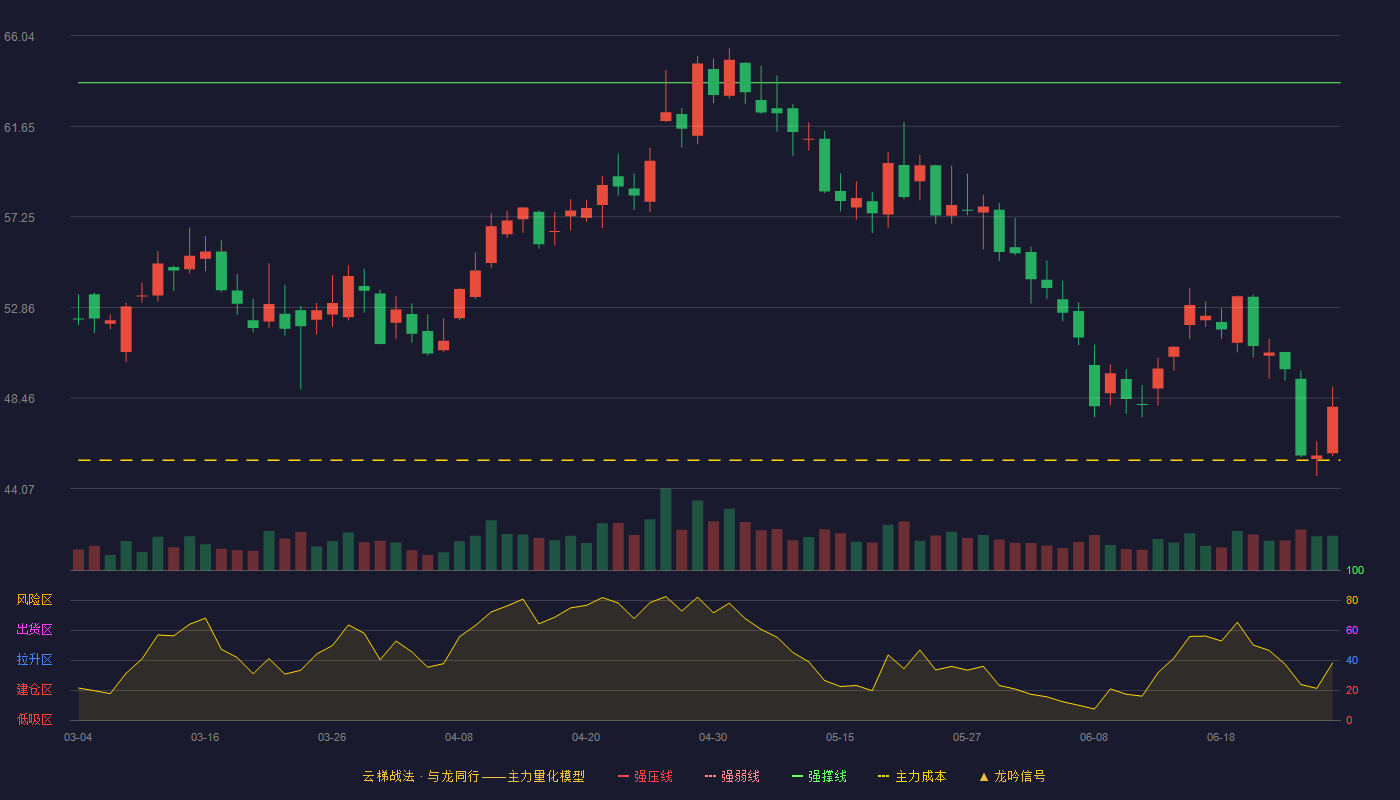Viewport: 1400px width, 800px height.
Task: Click the 60 value on the indicator axis
Action: [x=1352, y=630]
